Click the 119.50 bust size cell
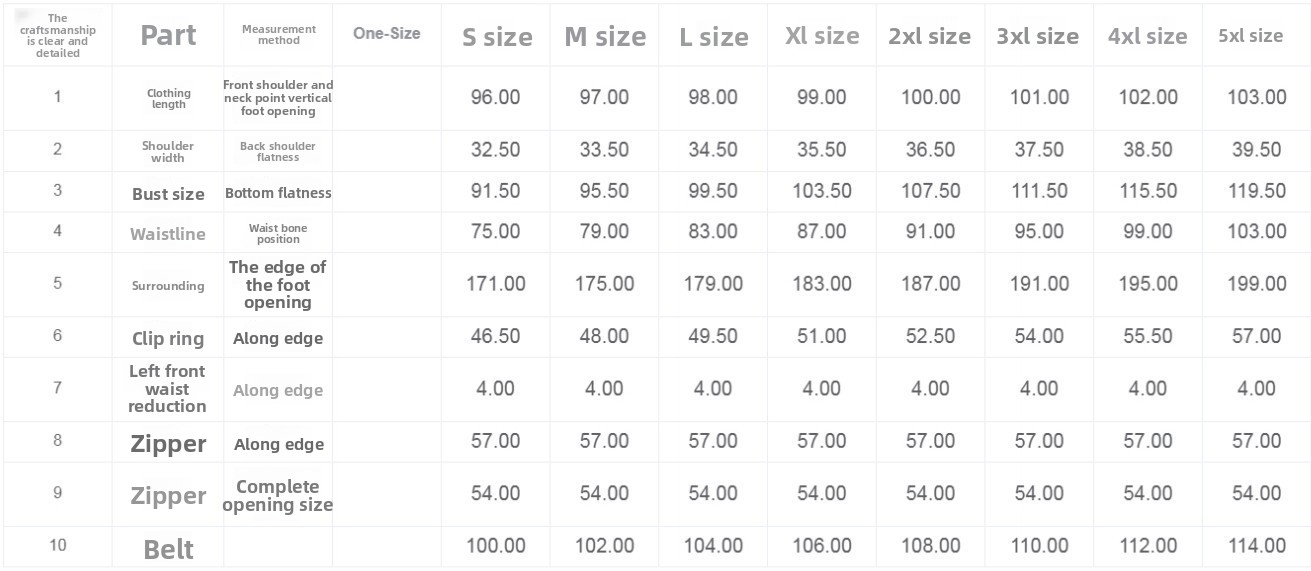The width and height of the screenshot is (1311, 571). (x=1257, y=191)
